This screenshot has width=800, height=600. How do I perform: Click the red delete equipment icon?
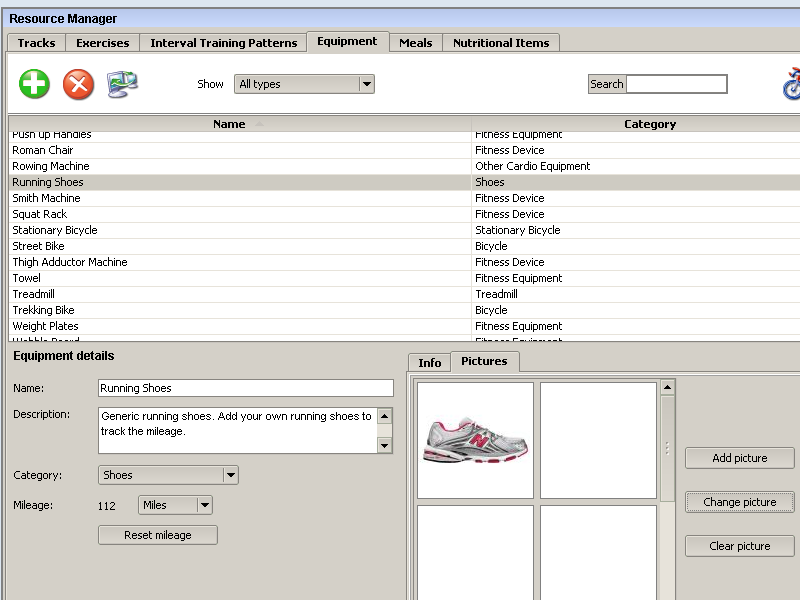coord(78,84)
